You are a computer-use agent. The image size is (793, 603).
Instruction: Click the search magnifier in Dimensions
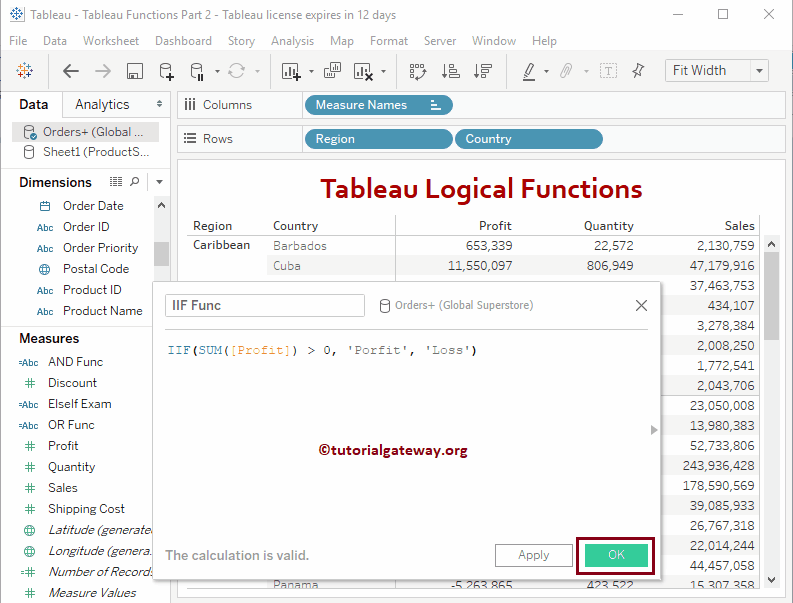pos(135,181)
